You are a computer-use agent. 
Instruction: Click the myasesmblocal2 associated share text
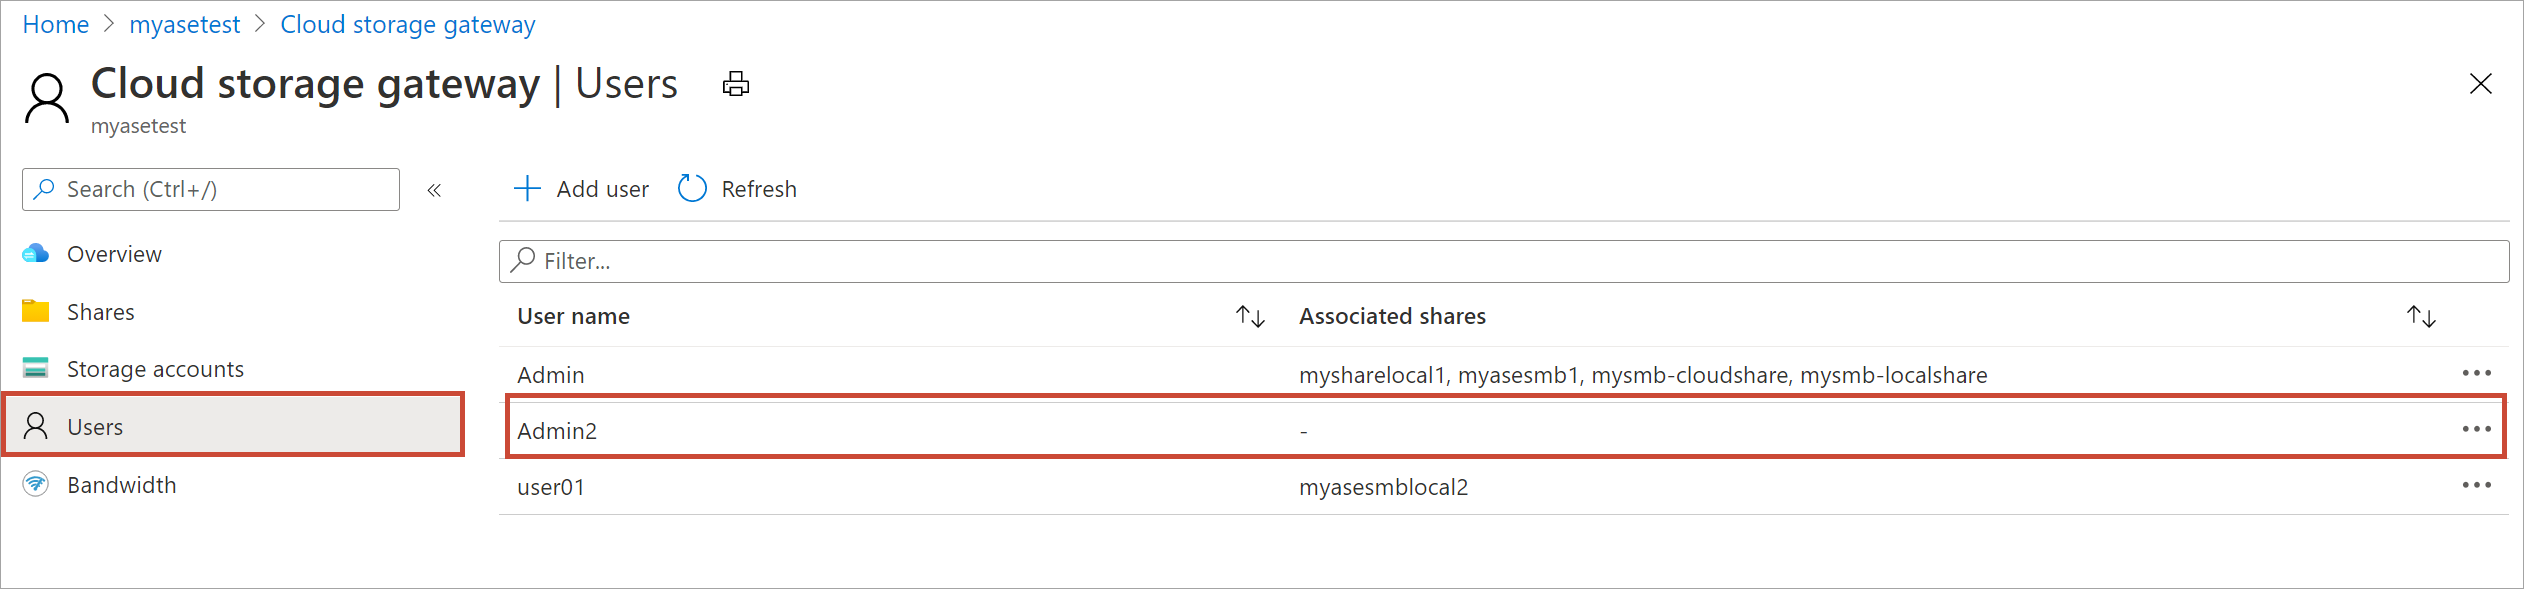click(1383, 487)
